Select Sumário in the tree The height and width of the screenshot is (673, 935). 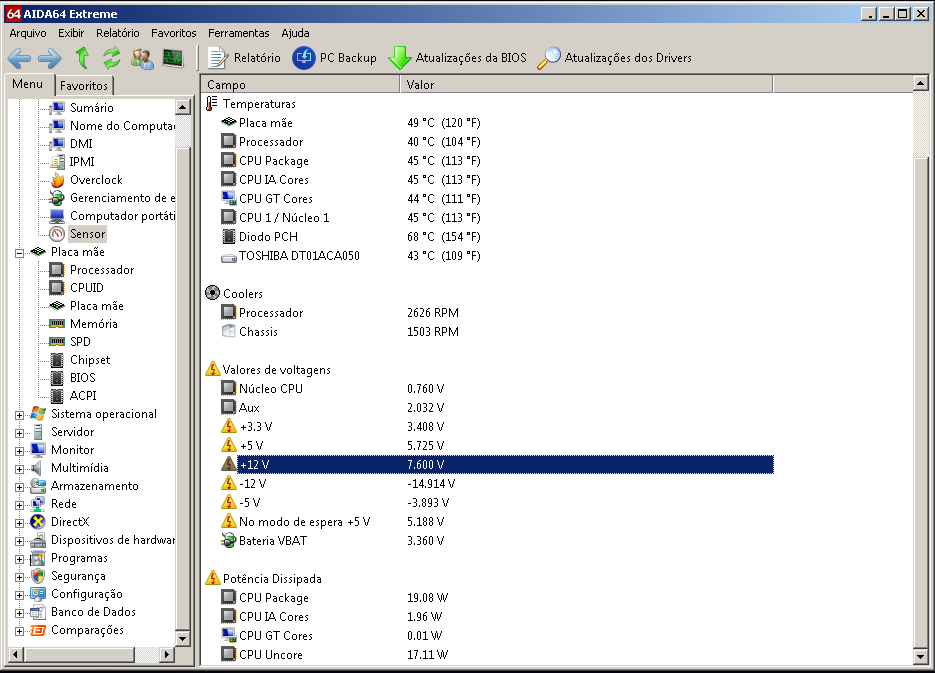(91, 108)
